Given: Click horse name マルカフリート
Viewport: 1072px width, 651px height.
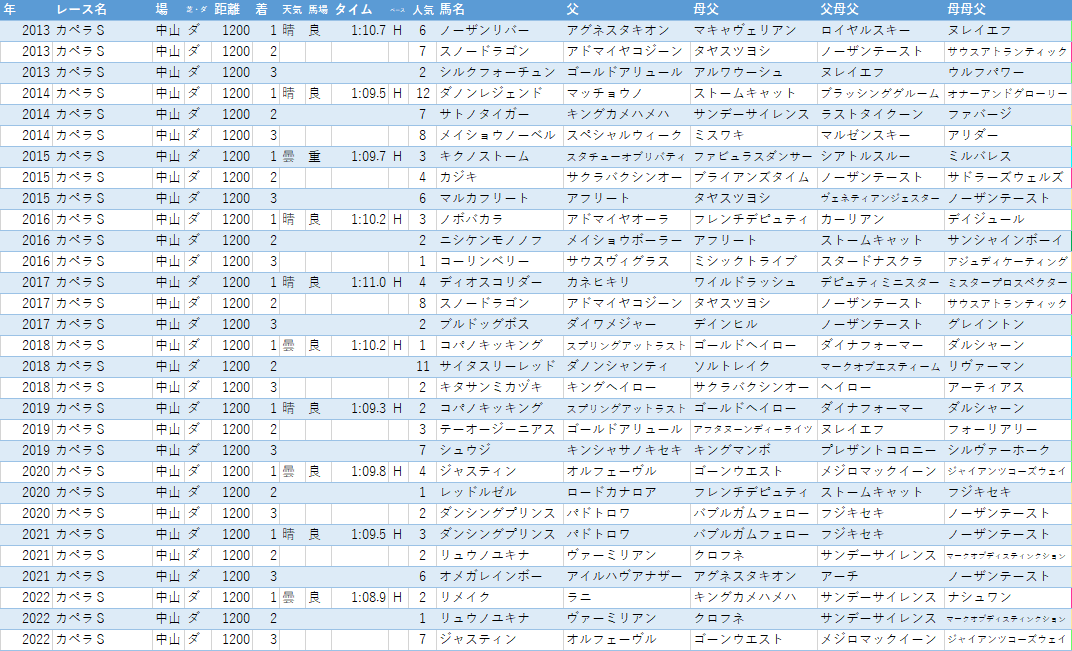Looking at the screenshot, I should 484,198.
